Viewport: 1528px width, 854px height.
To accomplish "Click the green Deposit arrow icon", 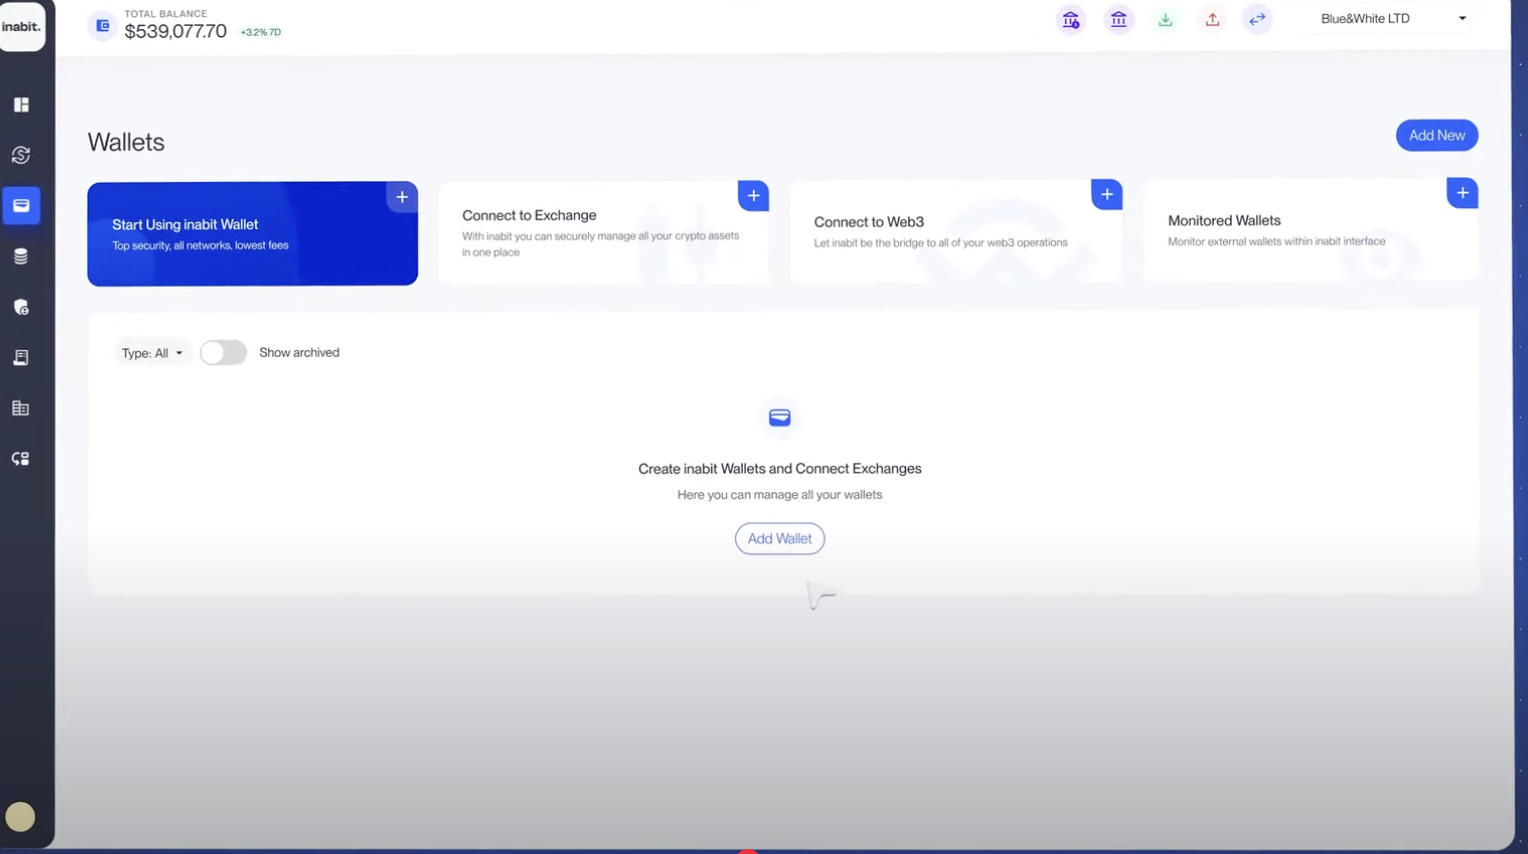I will pos(1165,19).
